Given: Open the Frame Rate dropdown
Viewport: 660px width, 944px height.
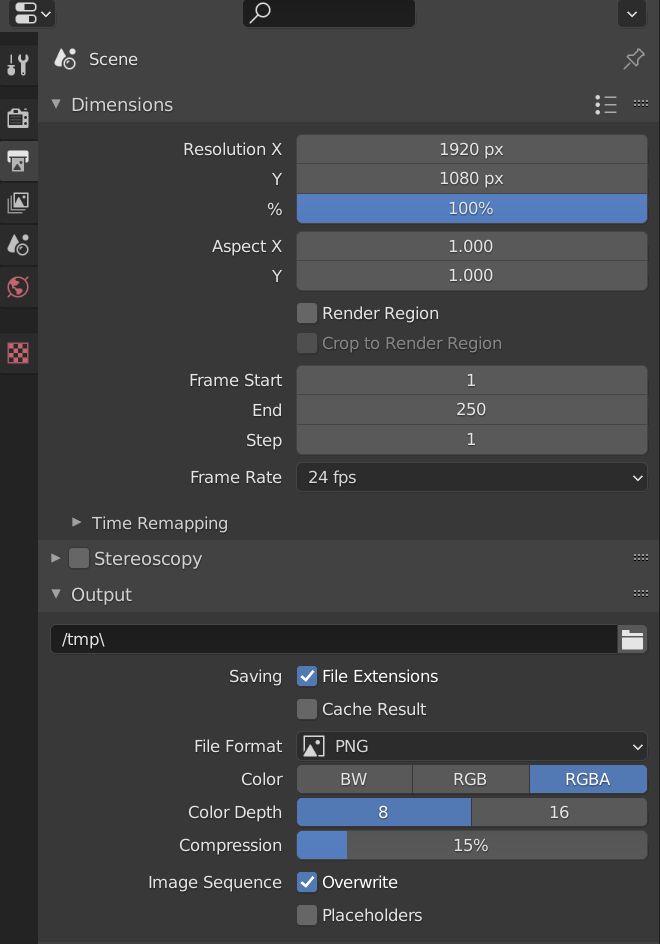Looking at the screenshot, I should 472,477.
